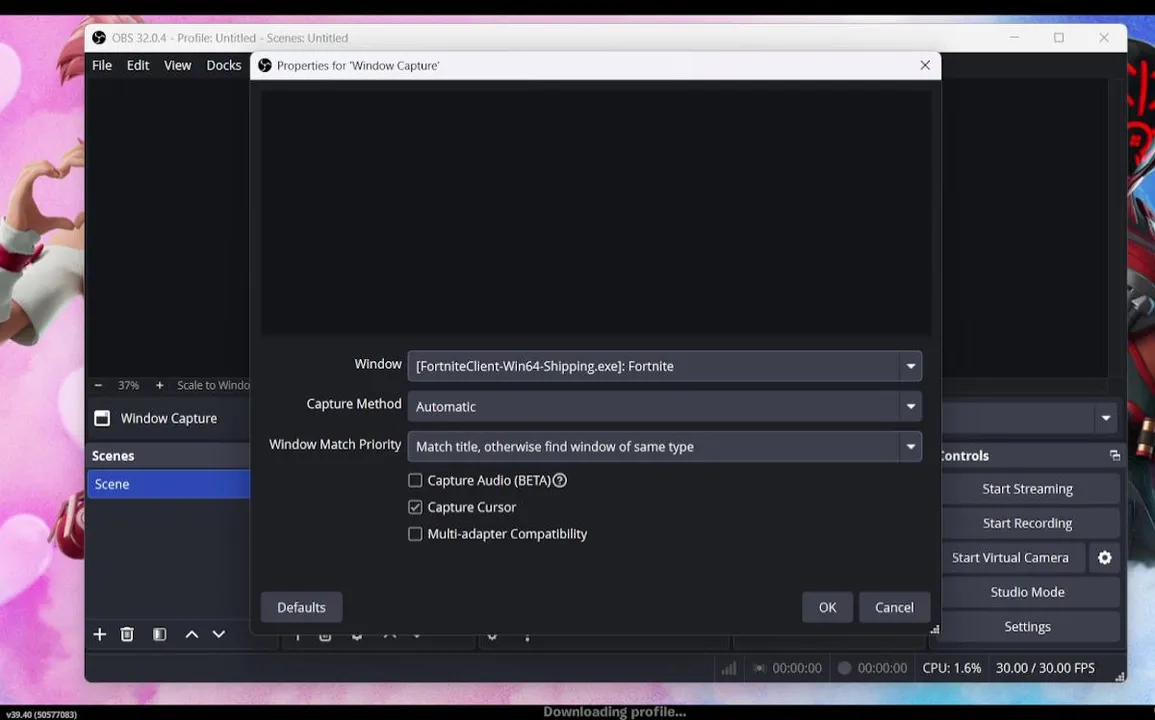Screen dimensions: 1155x720
Task: Click the CPU: 1.6% status text
Action: (952, 668)
